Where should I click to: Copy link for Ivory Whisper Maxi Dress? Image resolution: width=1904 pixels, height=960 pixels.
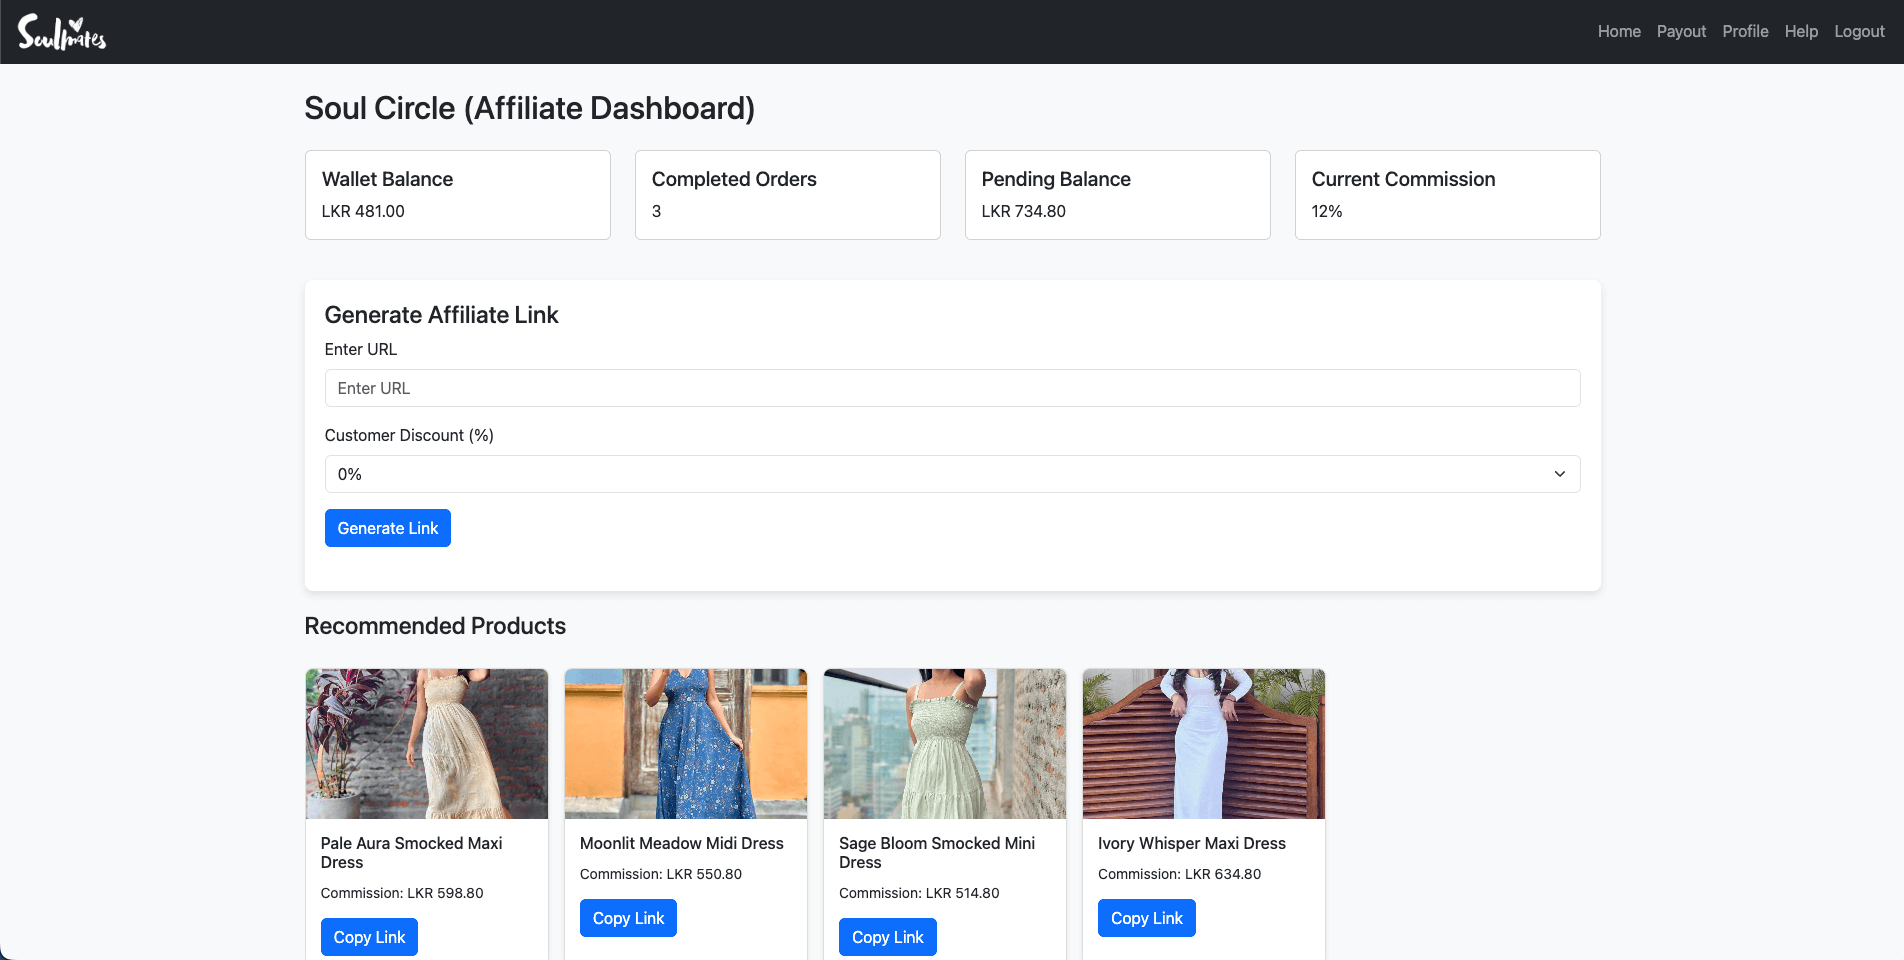(x=1146, y=918)
